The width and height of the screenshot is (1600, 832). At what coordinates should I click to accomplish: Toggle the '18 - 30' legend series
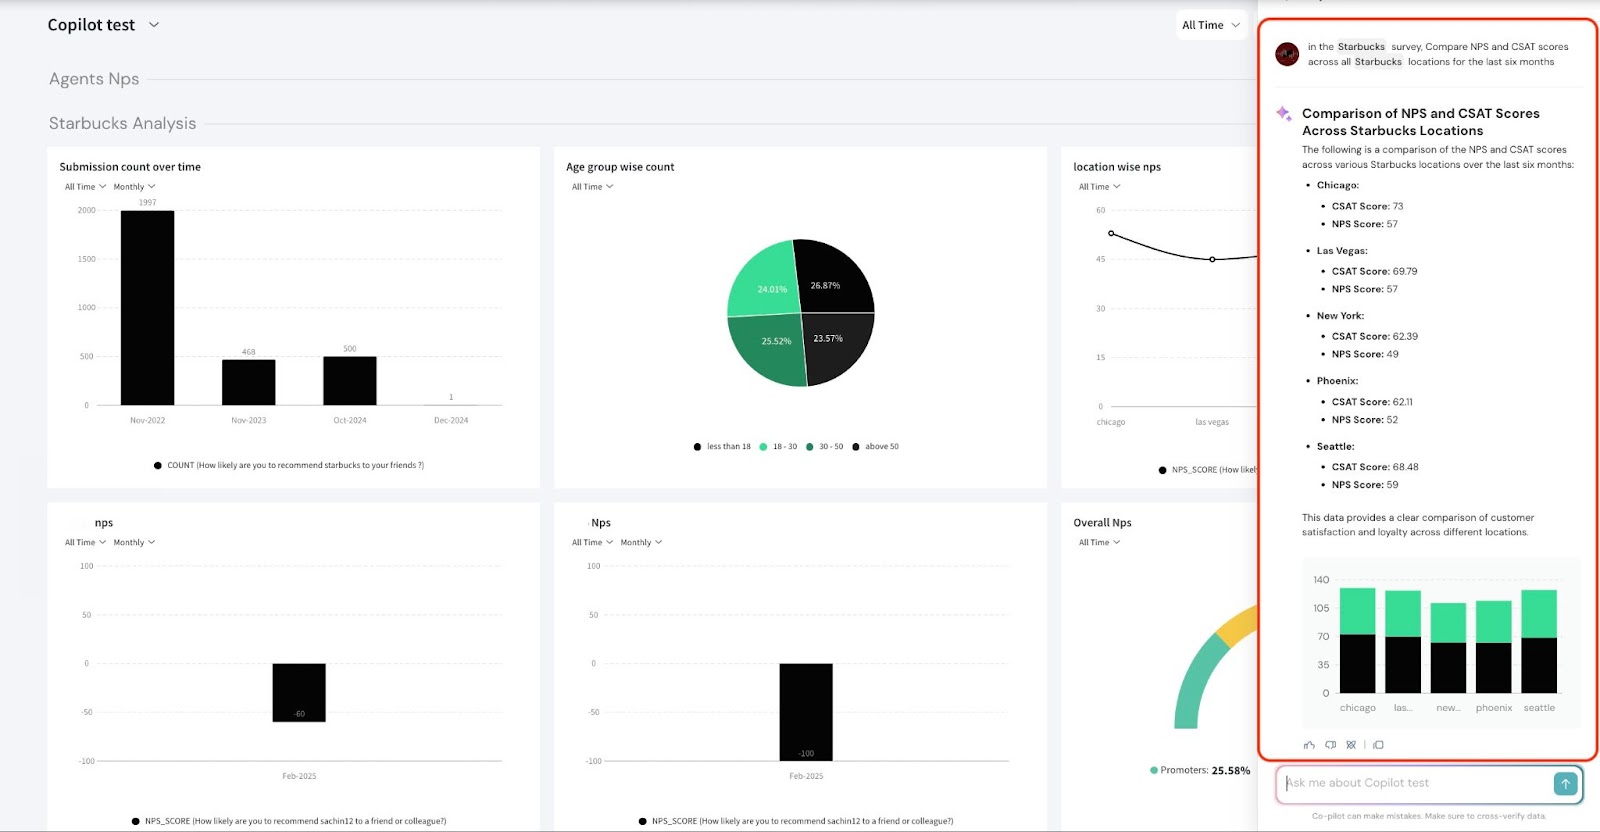778,447
